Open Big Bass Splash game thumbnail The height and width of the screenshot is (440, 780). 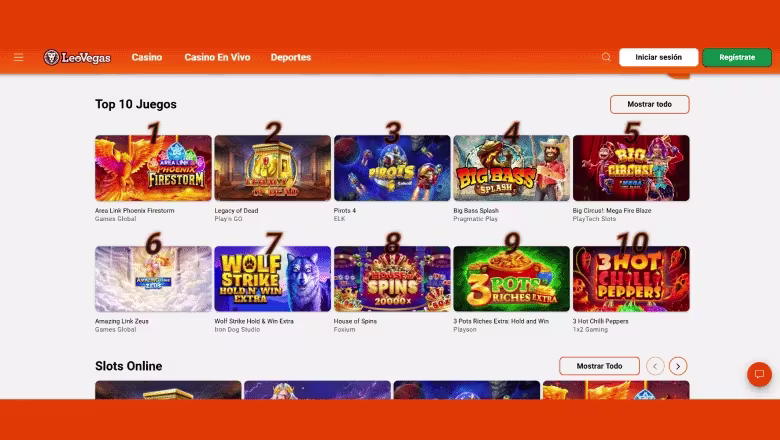coord(511,168)
